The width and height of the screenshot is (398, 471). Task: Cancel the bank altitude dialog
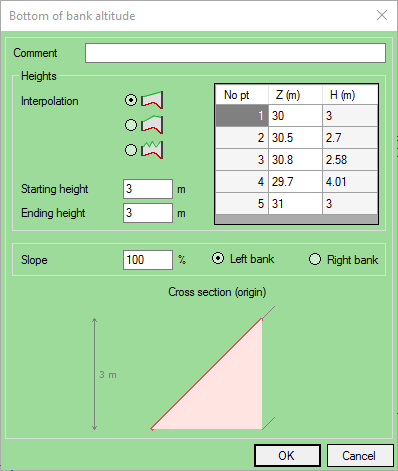(x=360, y=455)
